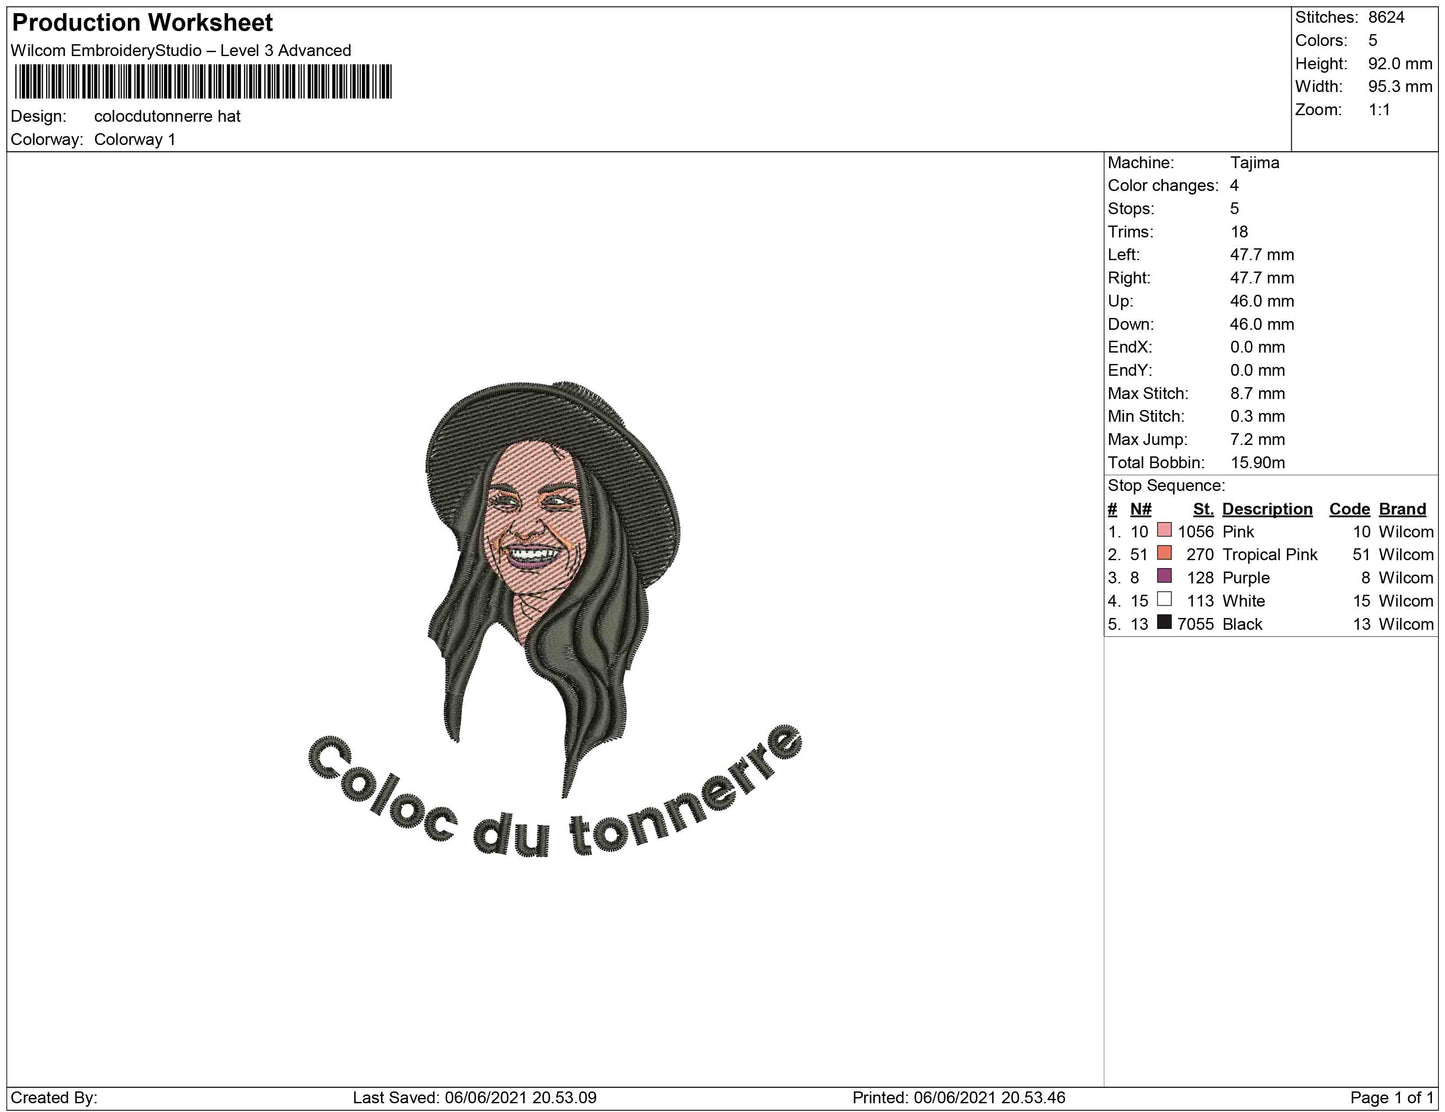Click the 'Brand' column header
This screenshot has height=1112, width=1445.
pos(1402,508)
